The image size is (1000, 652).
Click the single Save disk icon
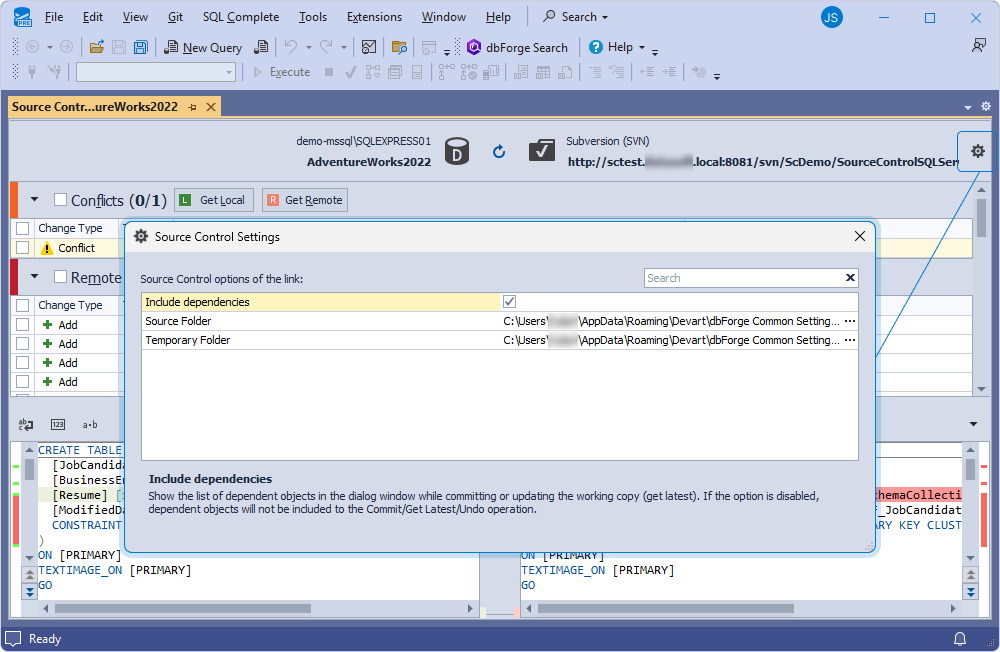(119, 47)
